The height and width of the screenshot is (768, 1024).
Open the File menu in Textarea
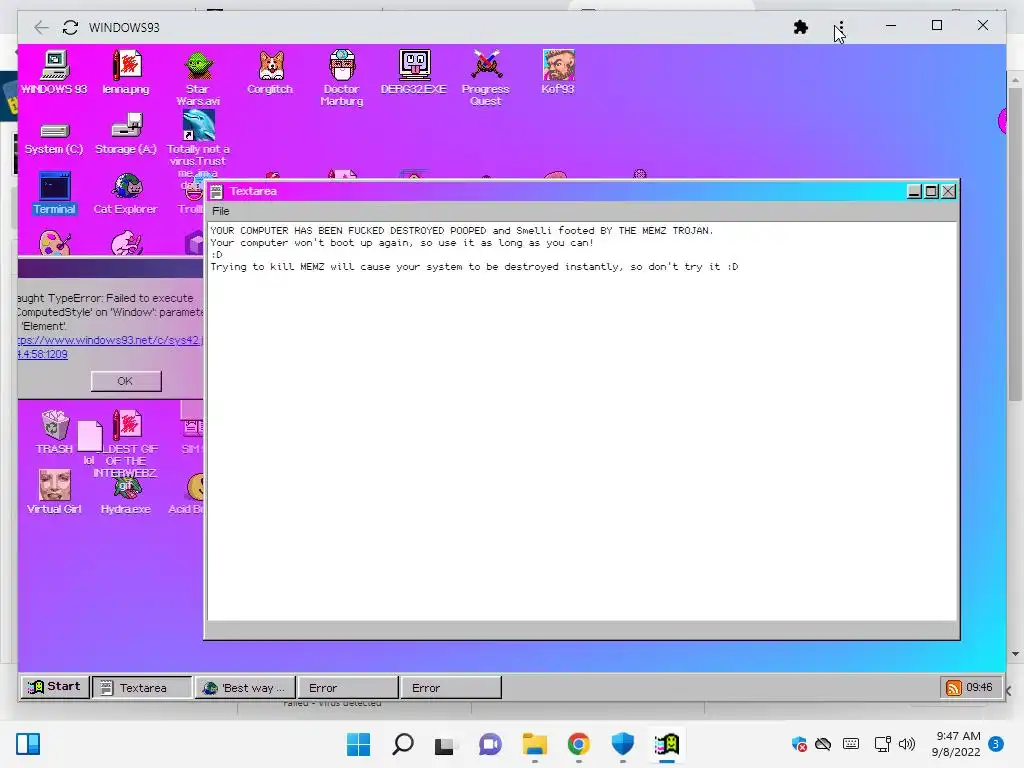221,211
